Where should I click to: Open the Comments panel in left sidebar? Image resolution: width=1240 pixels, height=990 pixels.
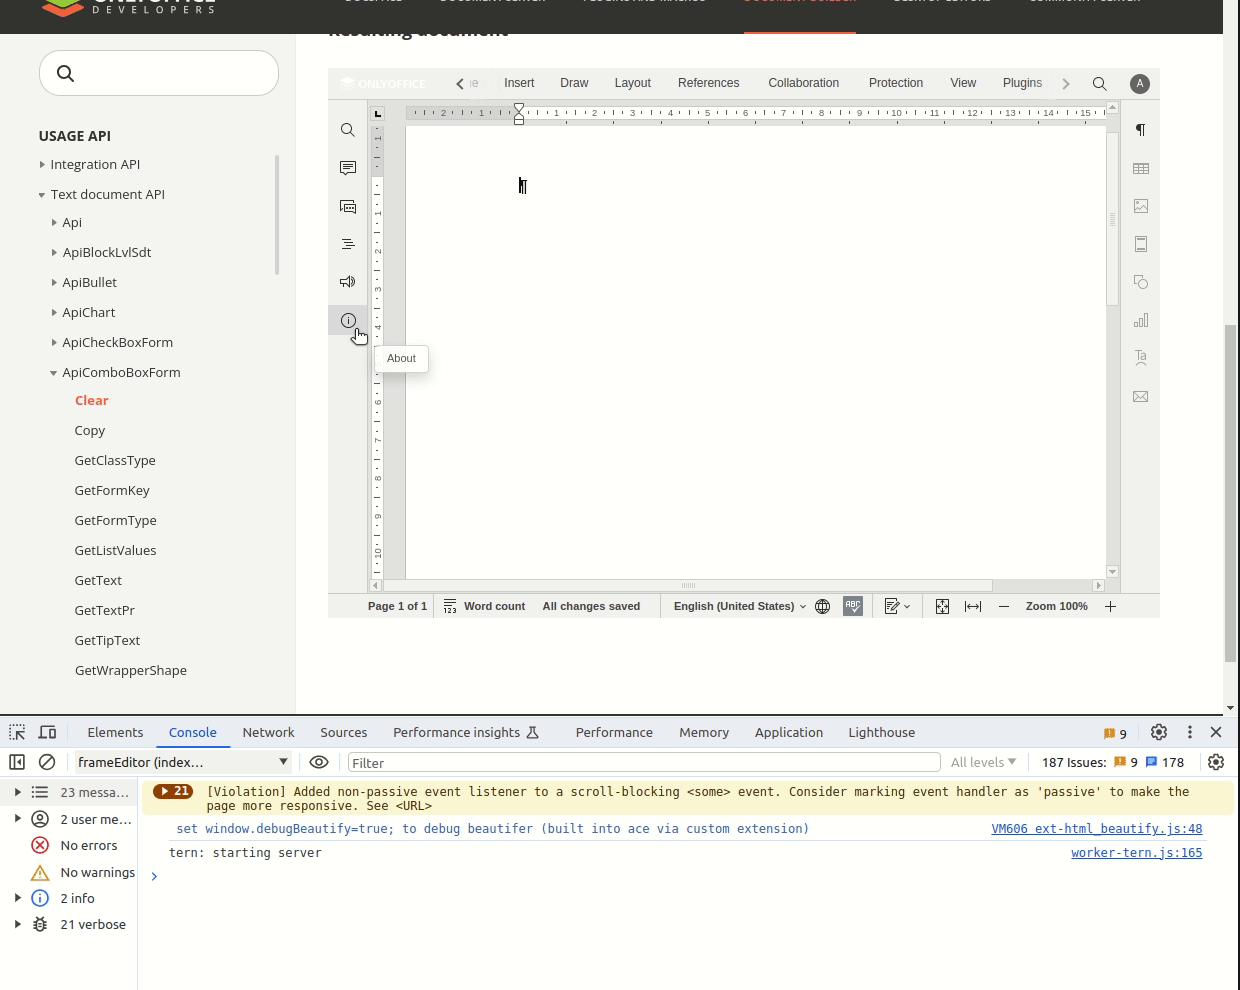tap(348, 168)
